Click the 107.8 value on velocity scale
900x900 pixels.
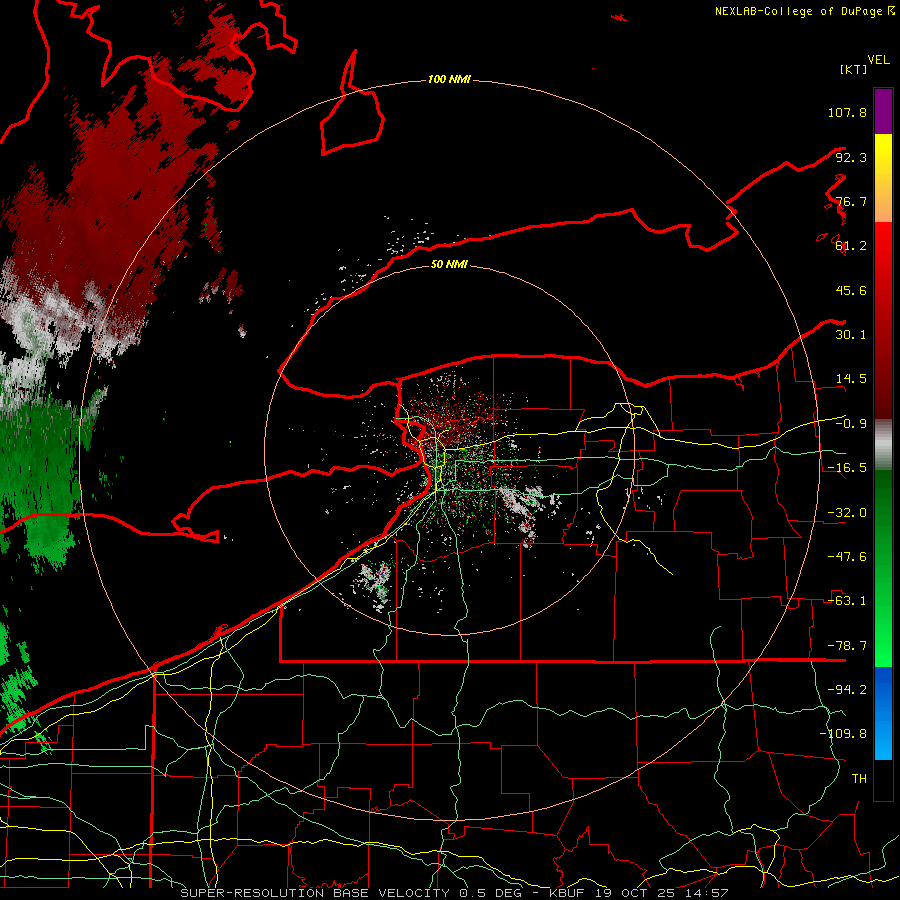(847, 112)
